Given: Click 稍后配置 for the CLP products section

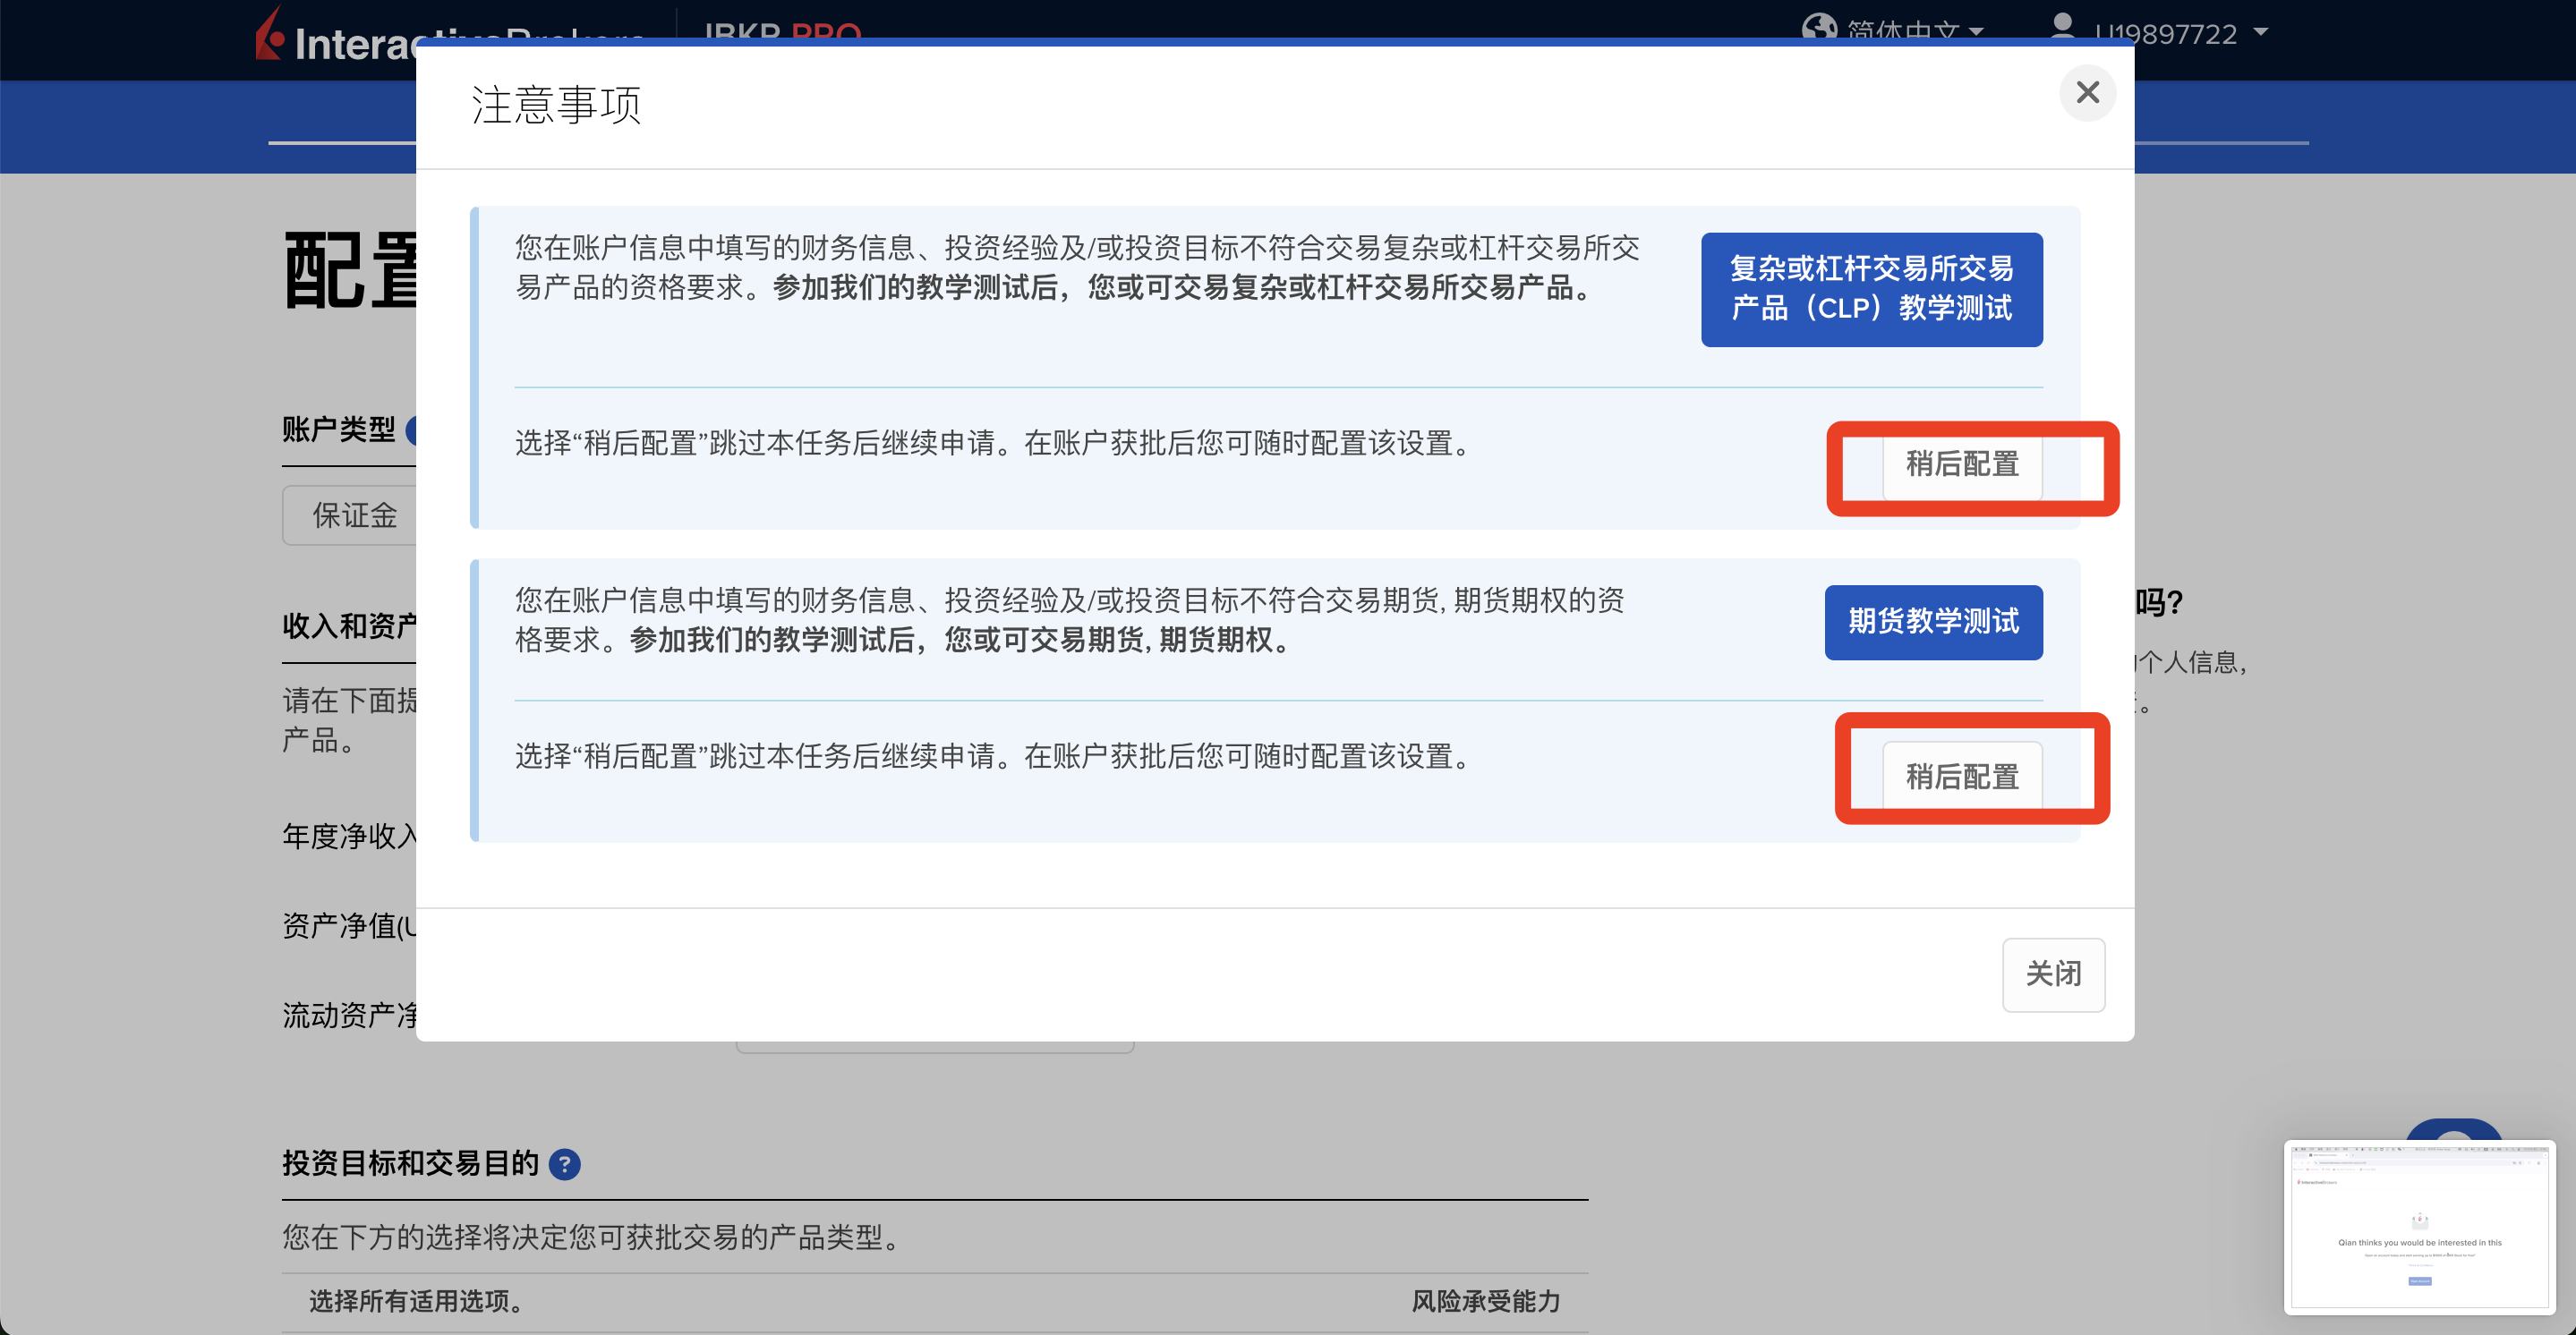Looking at the screenshot, I should (x=1961, y=465).
